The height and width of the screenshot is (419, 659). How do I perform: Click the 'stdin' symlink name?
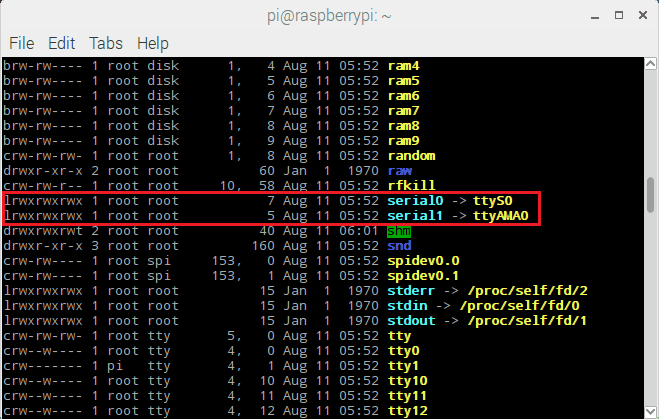pyautogui.click(x=407, y=306)
